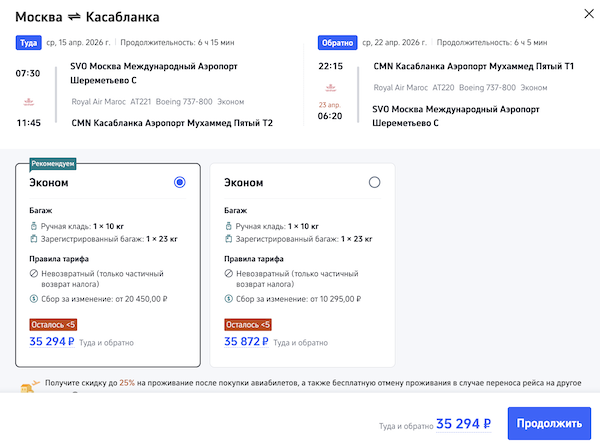Click registered baggage icon in first fare card
The width and height of the screenshot is (600, 443).
[x=33, y=240]
